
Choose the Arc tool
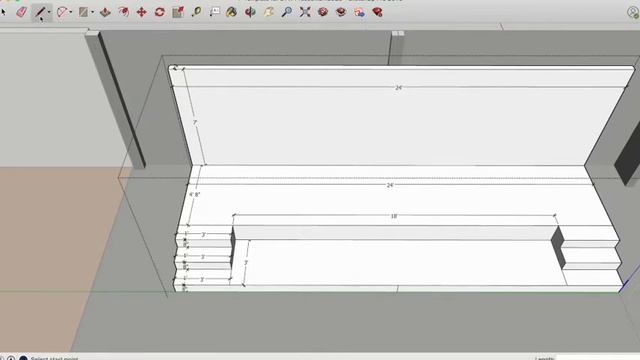pos(62,12)
